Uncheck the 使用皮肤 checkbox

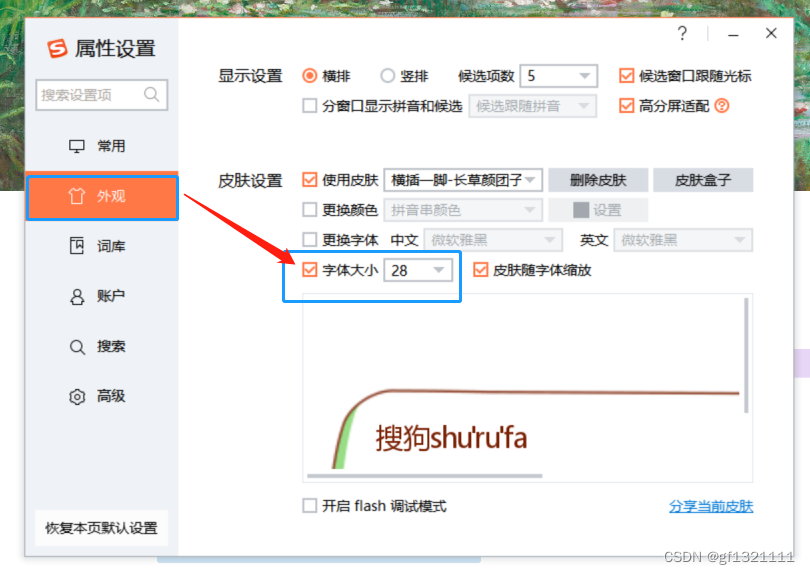(x=309, y=180)
